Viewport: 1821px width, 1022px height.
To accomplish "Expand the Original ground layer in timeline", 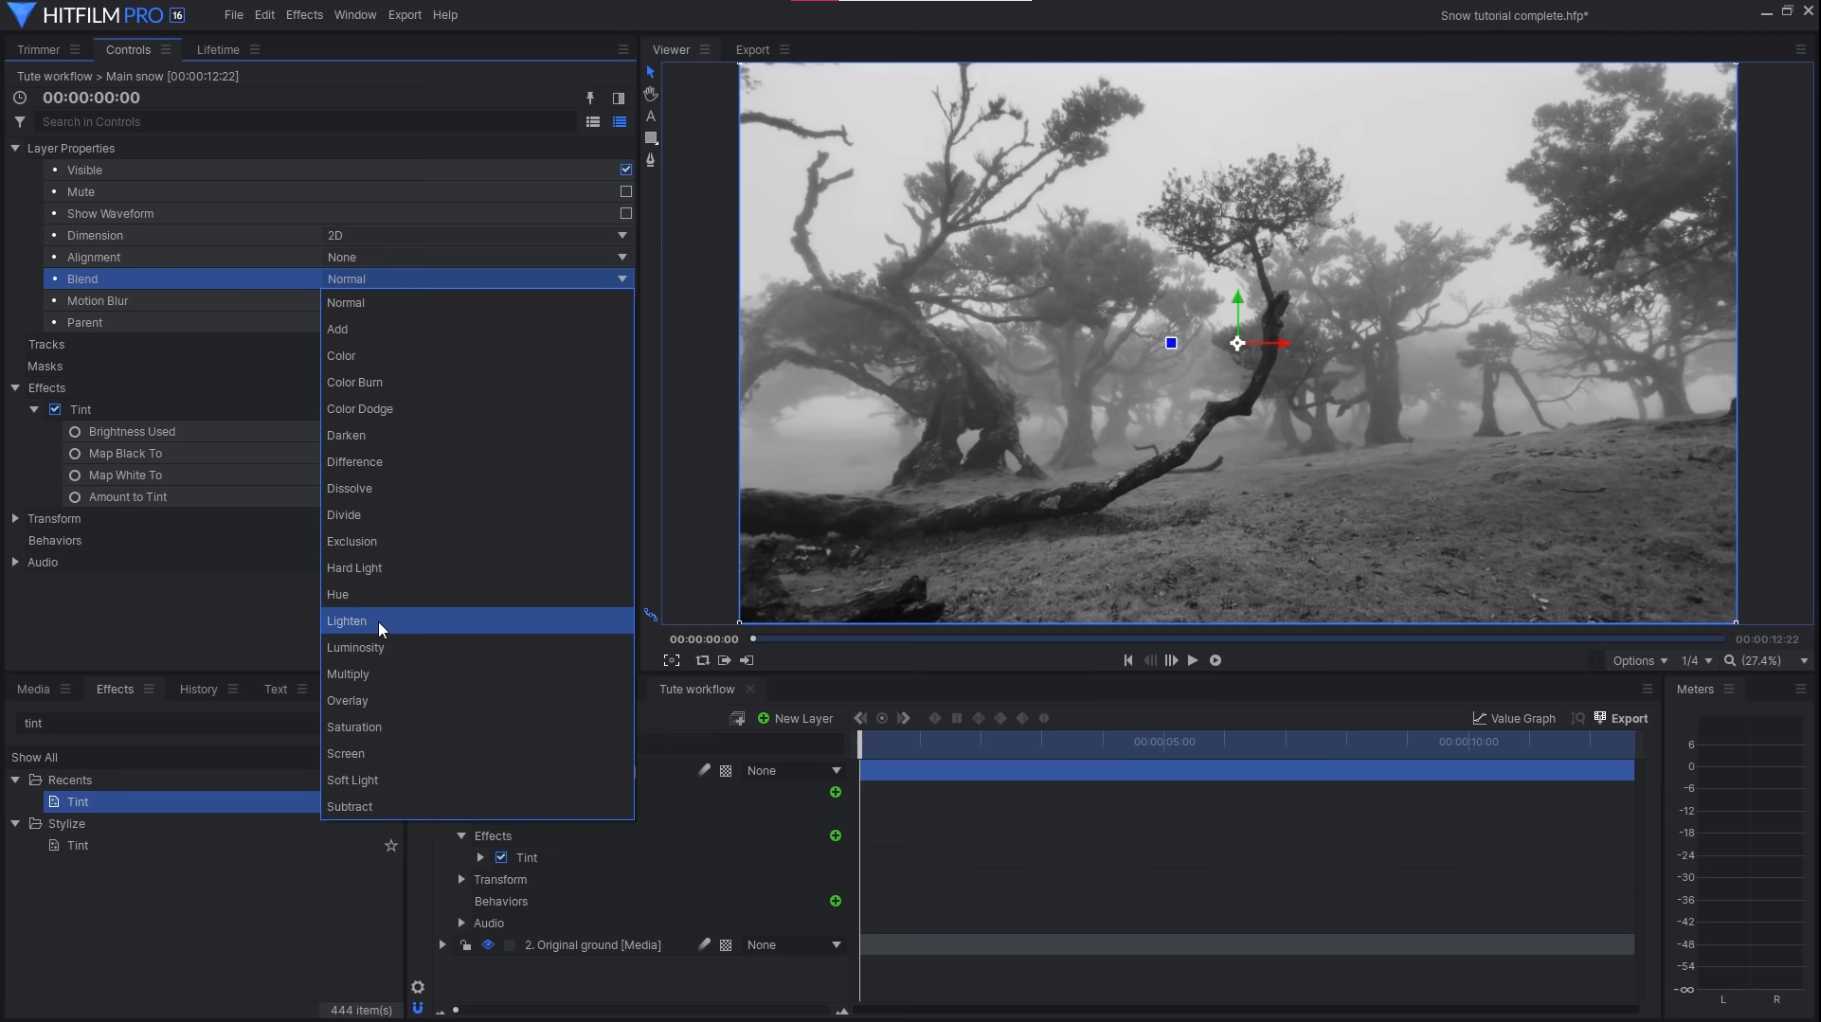I will pos(442,945).
